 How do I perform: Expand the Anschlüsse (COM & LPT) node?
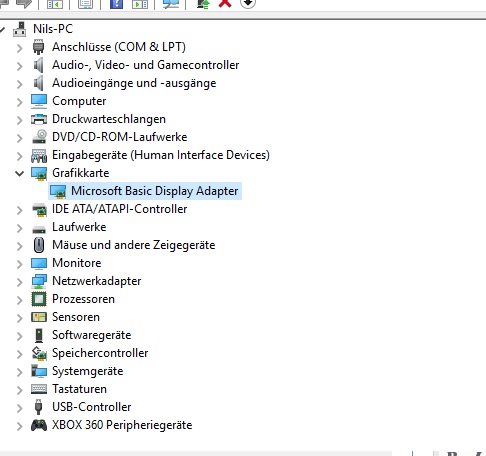20,48
